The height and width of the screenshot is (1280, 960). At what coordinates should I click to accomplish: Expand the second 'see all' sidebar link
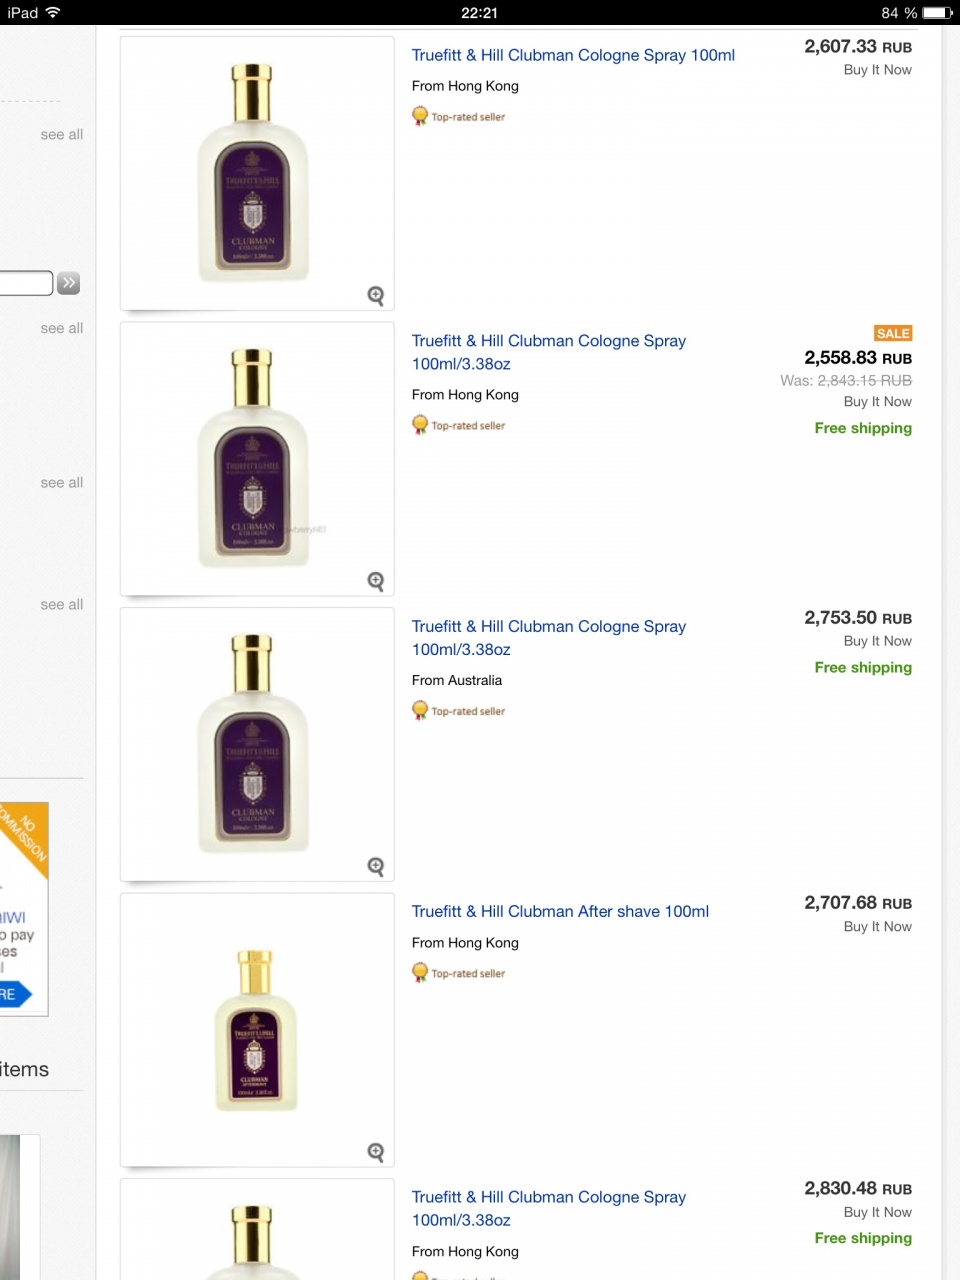click(62, 329)
